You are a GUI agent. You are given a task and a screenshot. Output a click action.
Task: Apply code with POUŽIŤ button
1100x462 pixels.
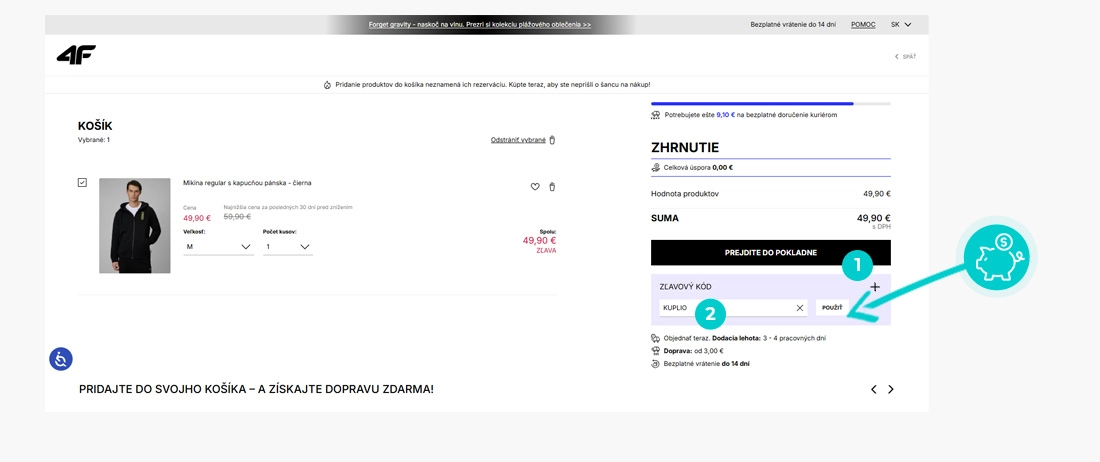pyautogui.click(x=832, y=308)
